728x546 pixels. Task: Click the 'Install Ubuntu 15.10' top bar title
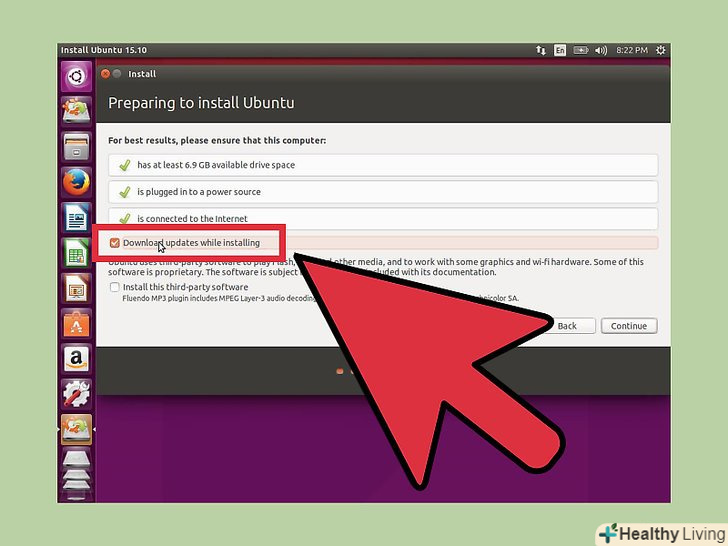click(x=104, y=50)
